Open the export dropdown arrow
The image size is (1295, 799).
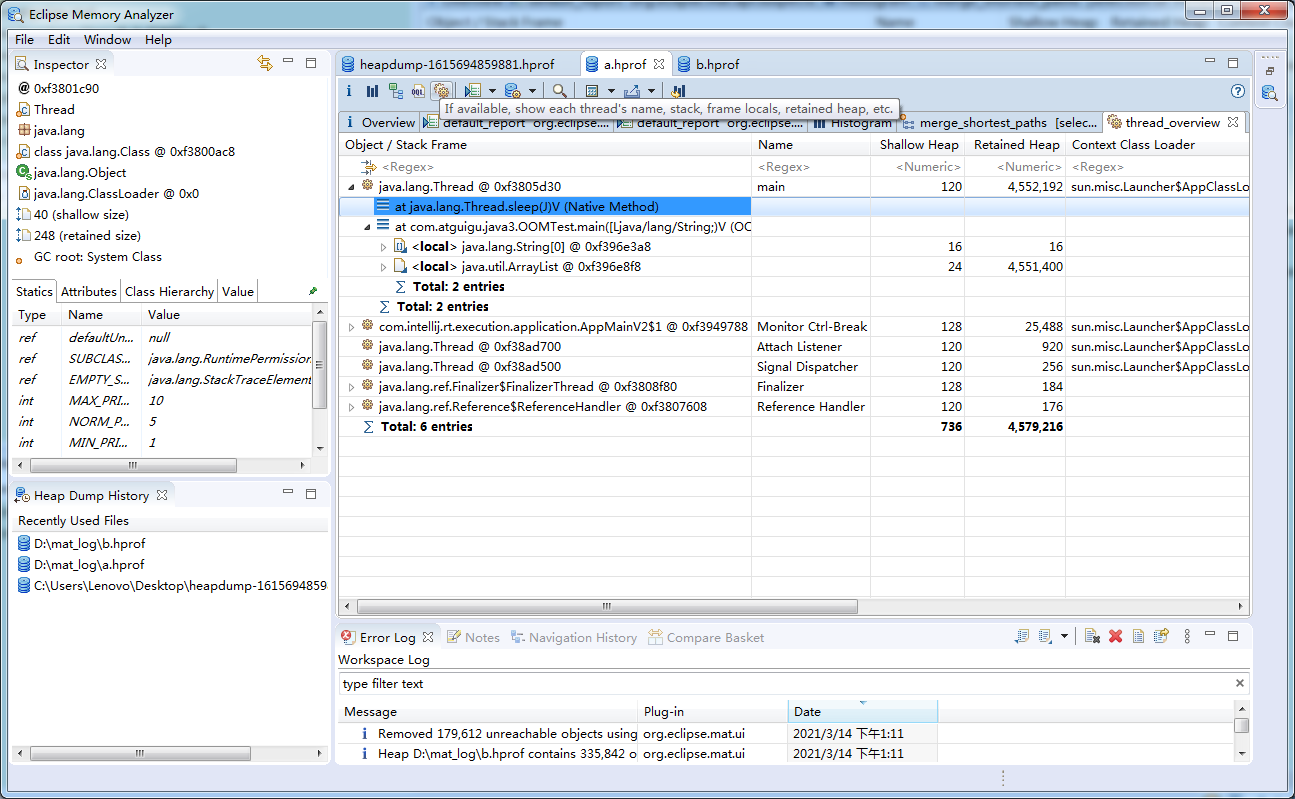coord(650,91)
